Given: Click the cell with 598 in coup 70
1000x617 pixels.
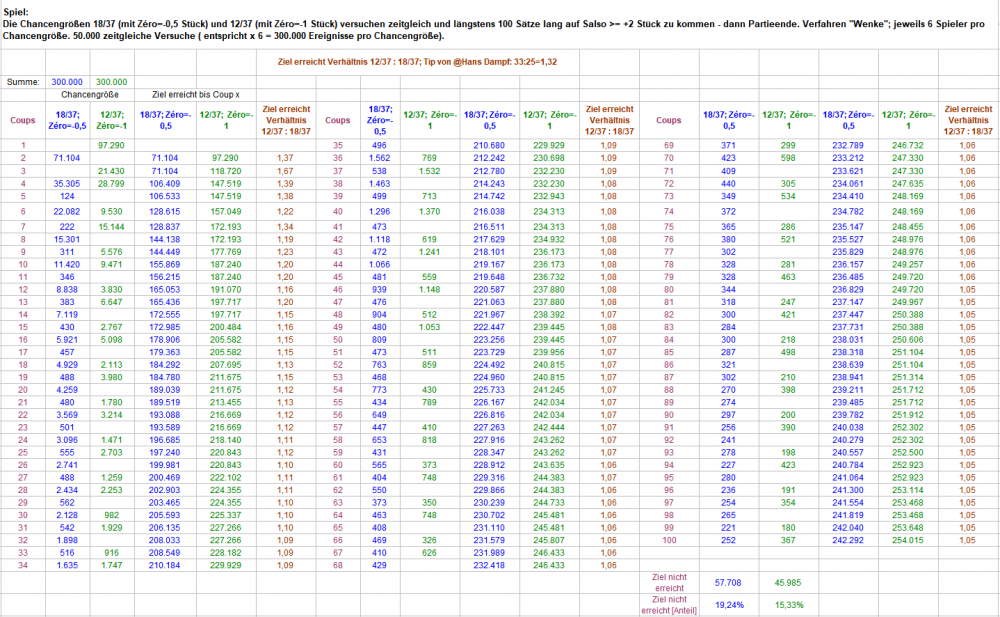Looking at the screenshot, I should pos(788,158).
